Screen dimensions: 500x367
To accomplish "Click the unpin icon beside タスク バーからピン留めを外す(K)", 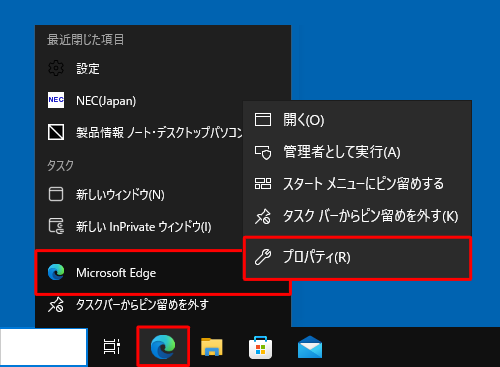I will (263, 217).
